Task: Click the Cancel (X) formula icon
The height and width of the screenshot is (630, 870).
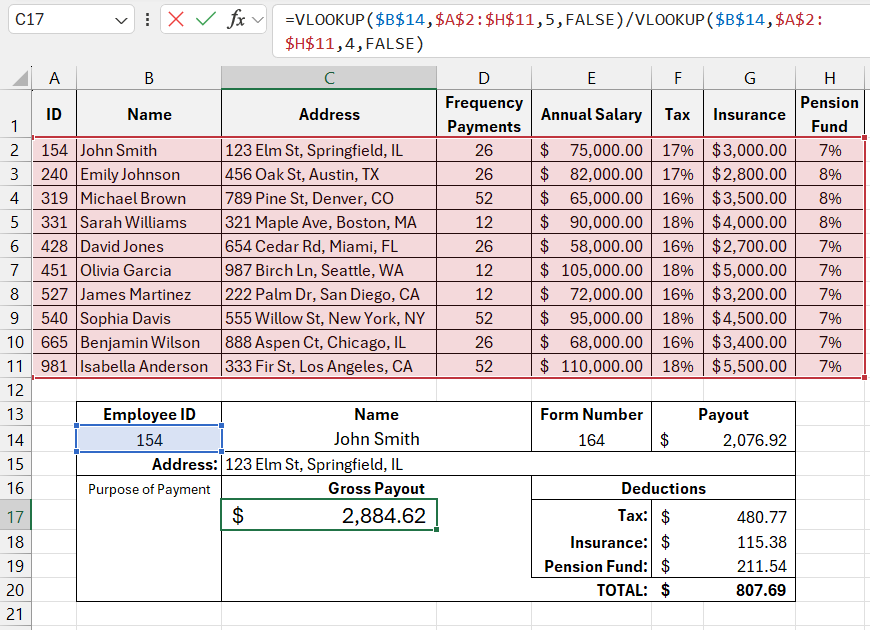Action: pyautogui.click(x=177, y=20)
